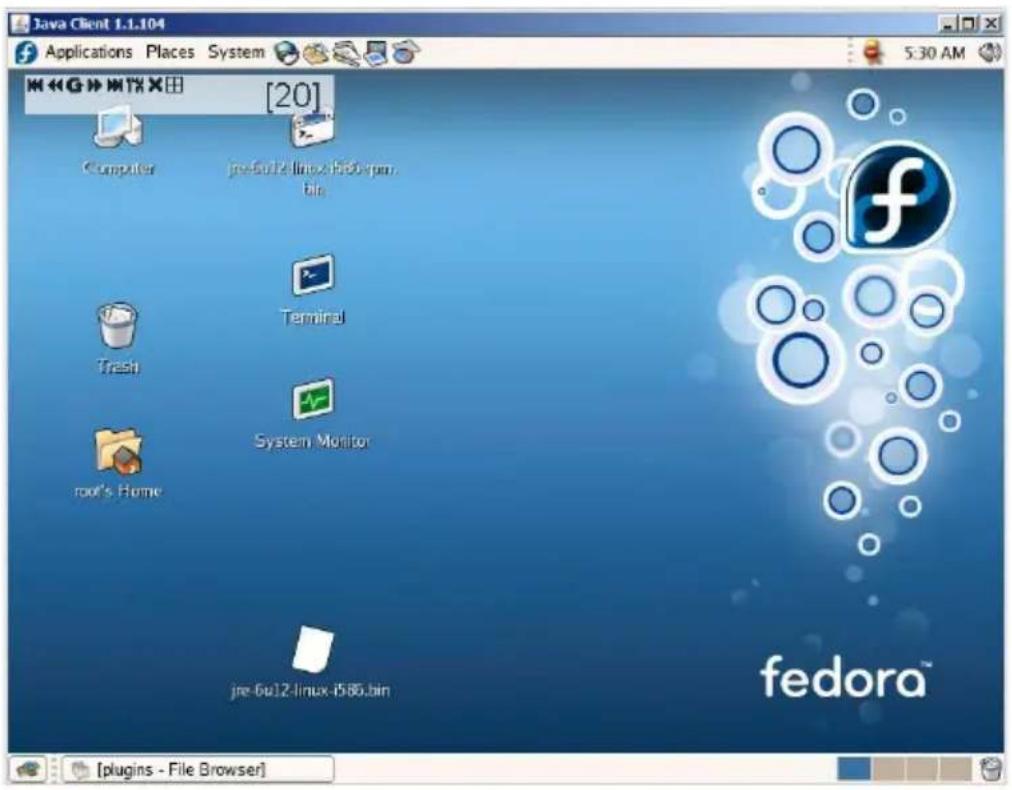Screen dimensions: 1012x790
Task: Jump to first step in playback overlay
Action: point(35,85)
